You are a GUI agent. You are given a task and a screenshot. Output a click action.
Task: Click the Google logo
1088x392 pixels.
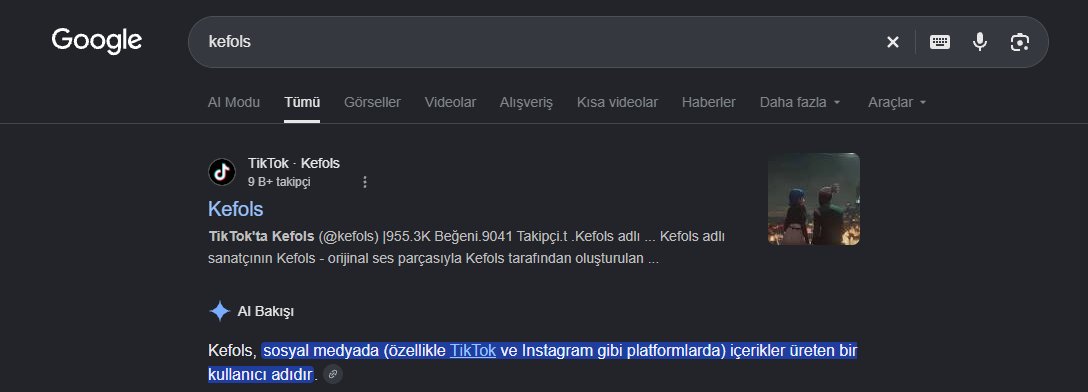[96, 41]
